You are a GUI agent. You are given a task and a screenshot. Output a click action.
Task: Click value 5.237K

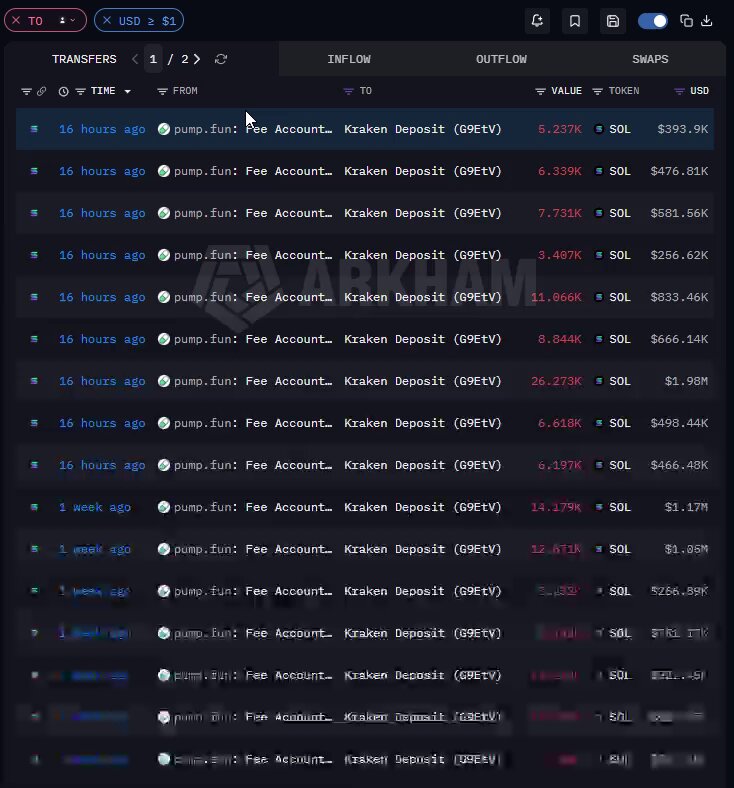pos(560,129)
